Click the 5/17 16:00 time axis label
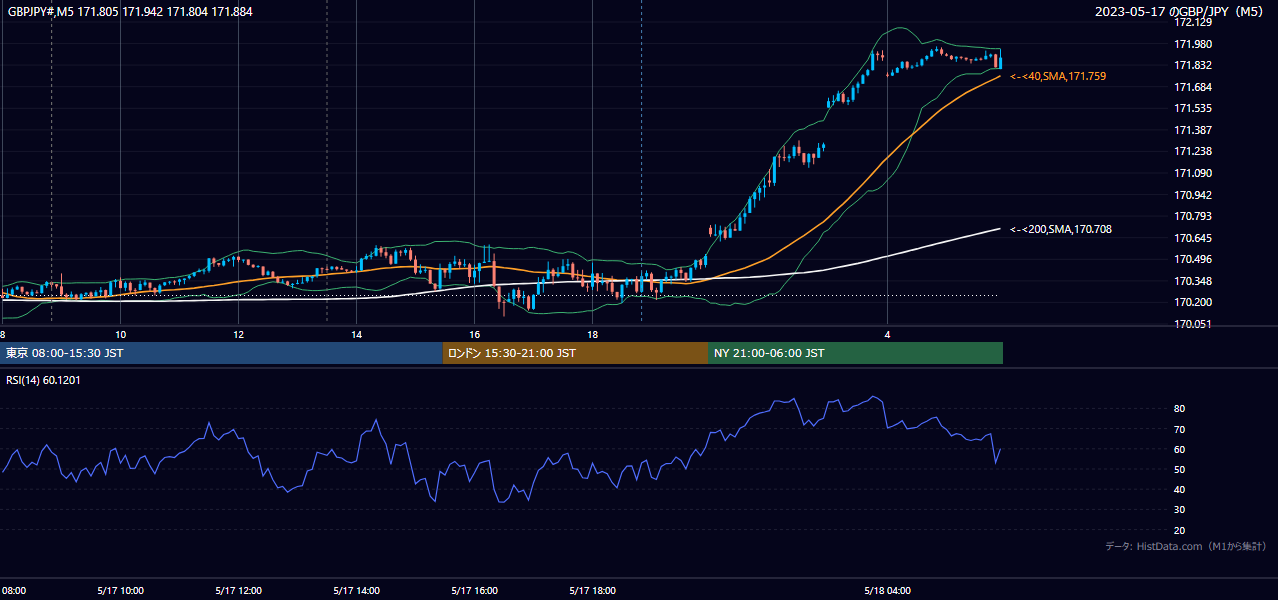This screenshot has width=1278, height=600. pyautogui.click(x=475, y=590)
